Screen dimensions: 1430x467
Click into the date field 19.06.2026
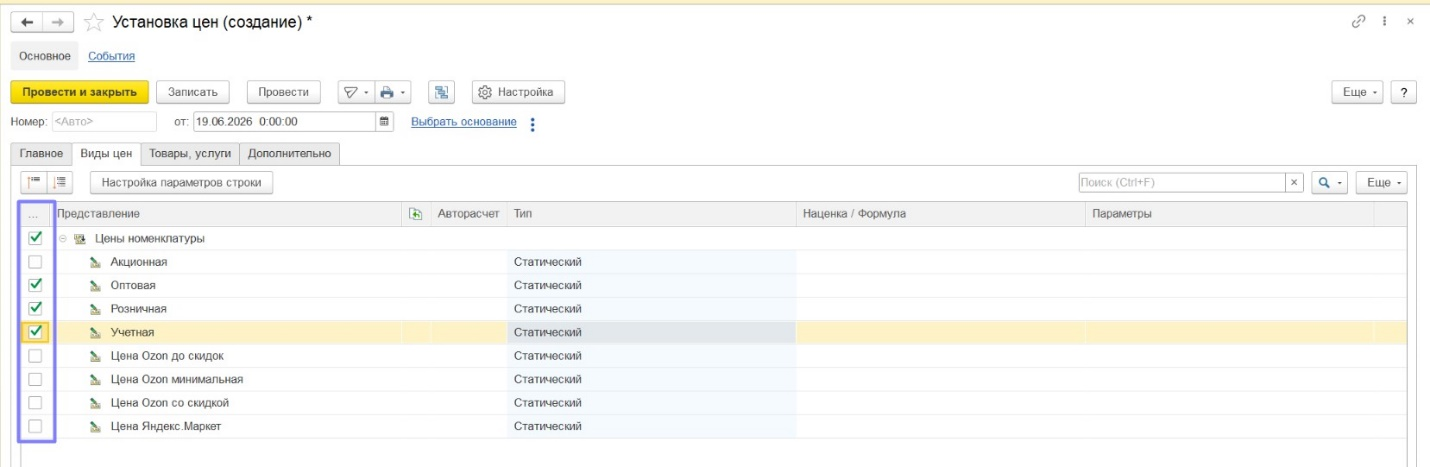pyautogui.click(x=284, y=122)
